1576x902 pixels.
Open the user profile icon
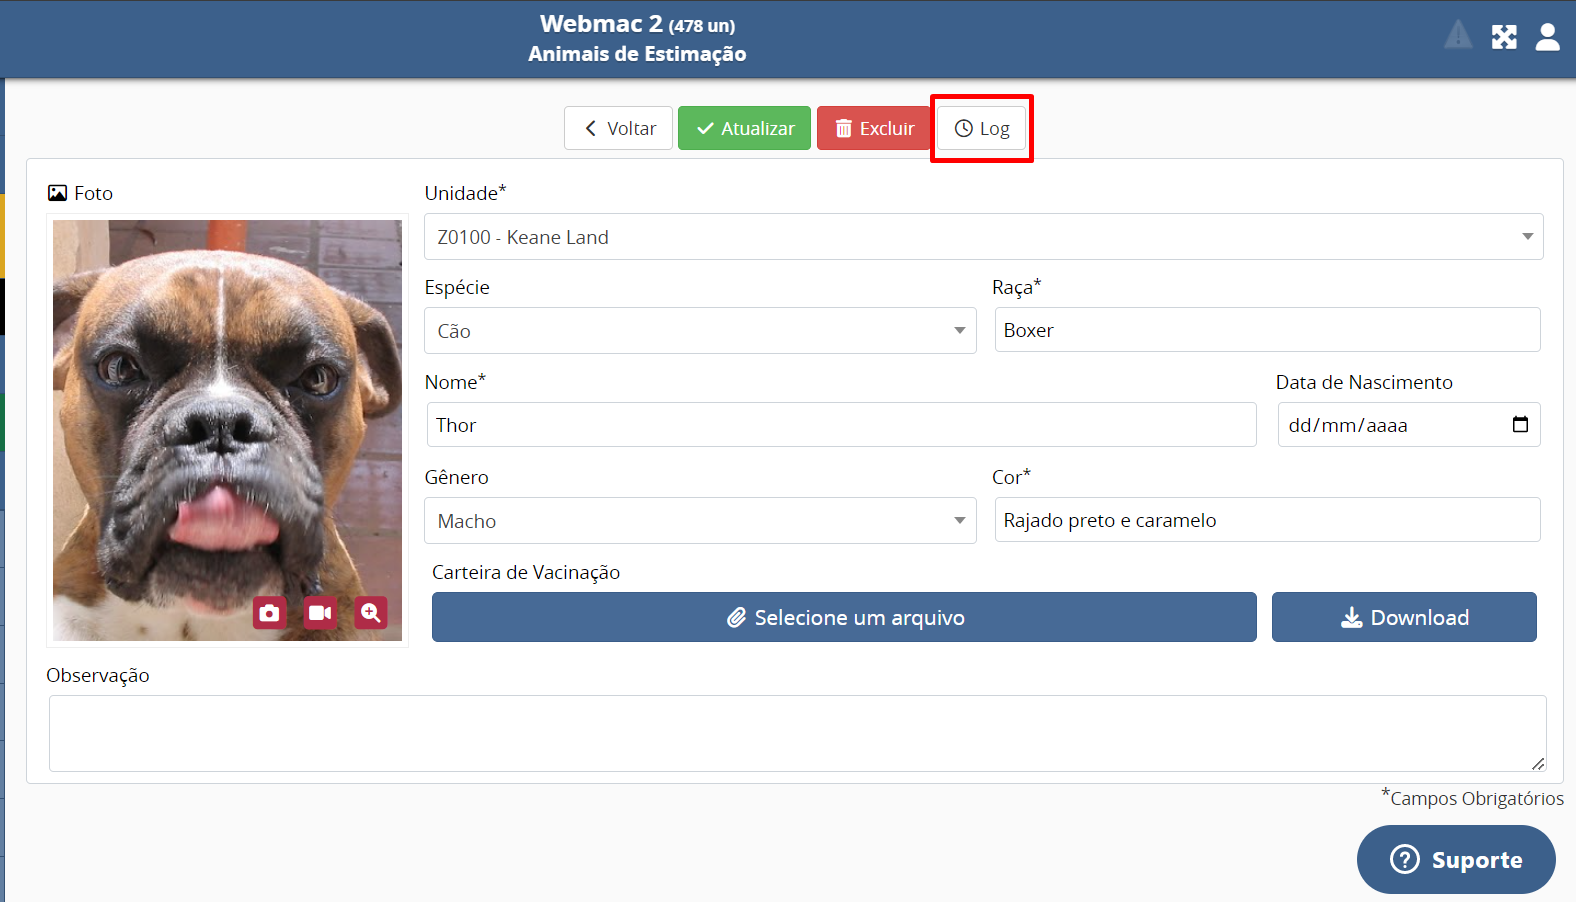[x=1547, y=38]
